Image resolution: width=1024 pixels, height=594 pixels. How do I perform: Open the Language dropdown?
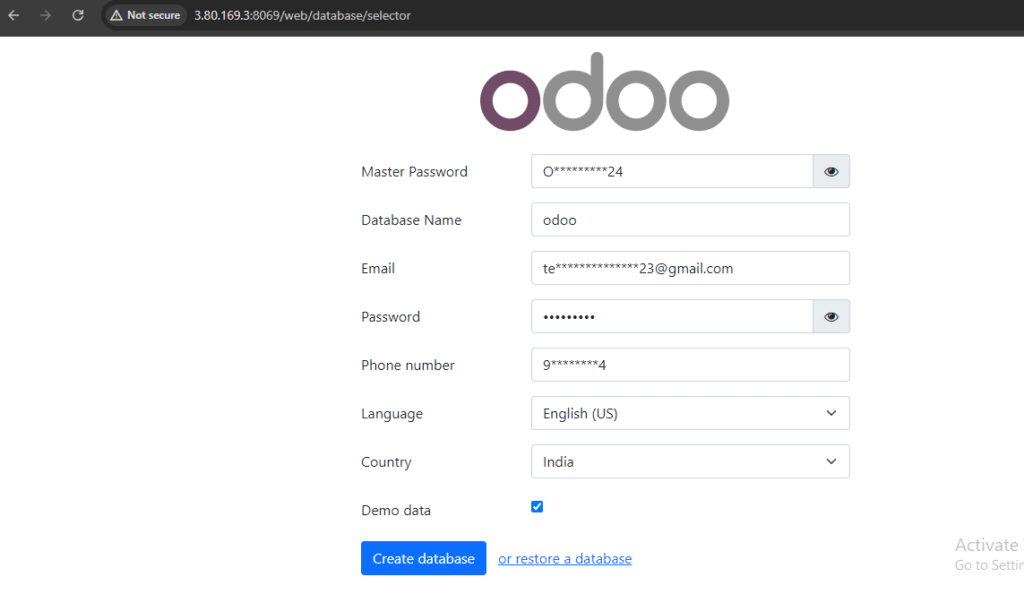[690, 413]
